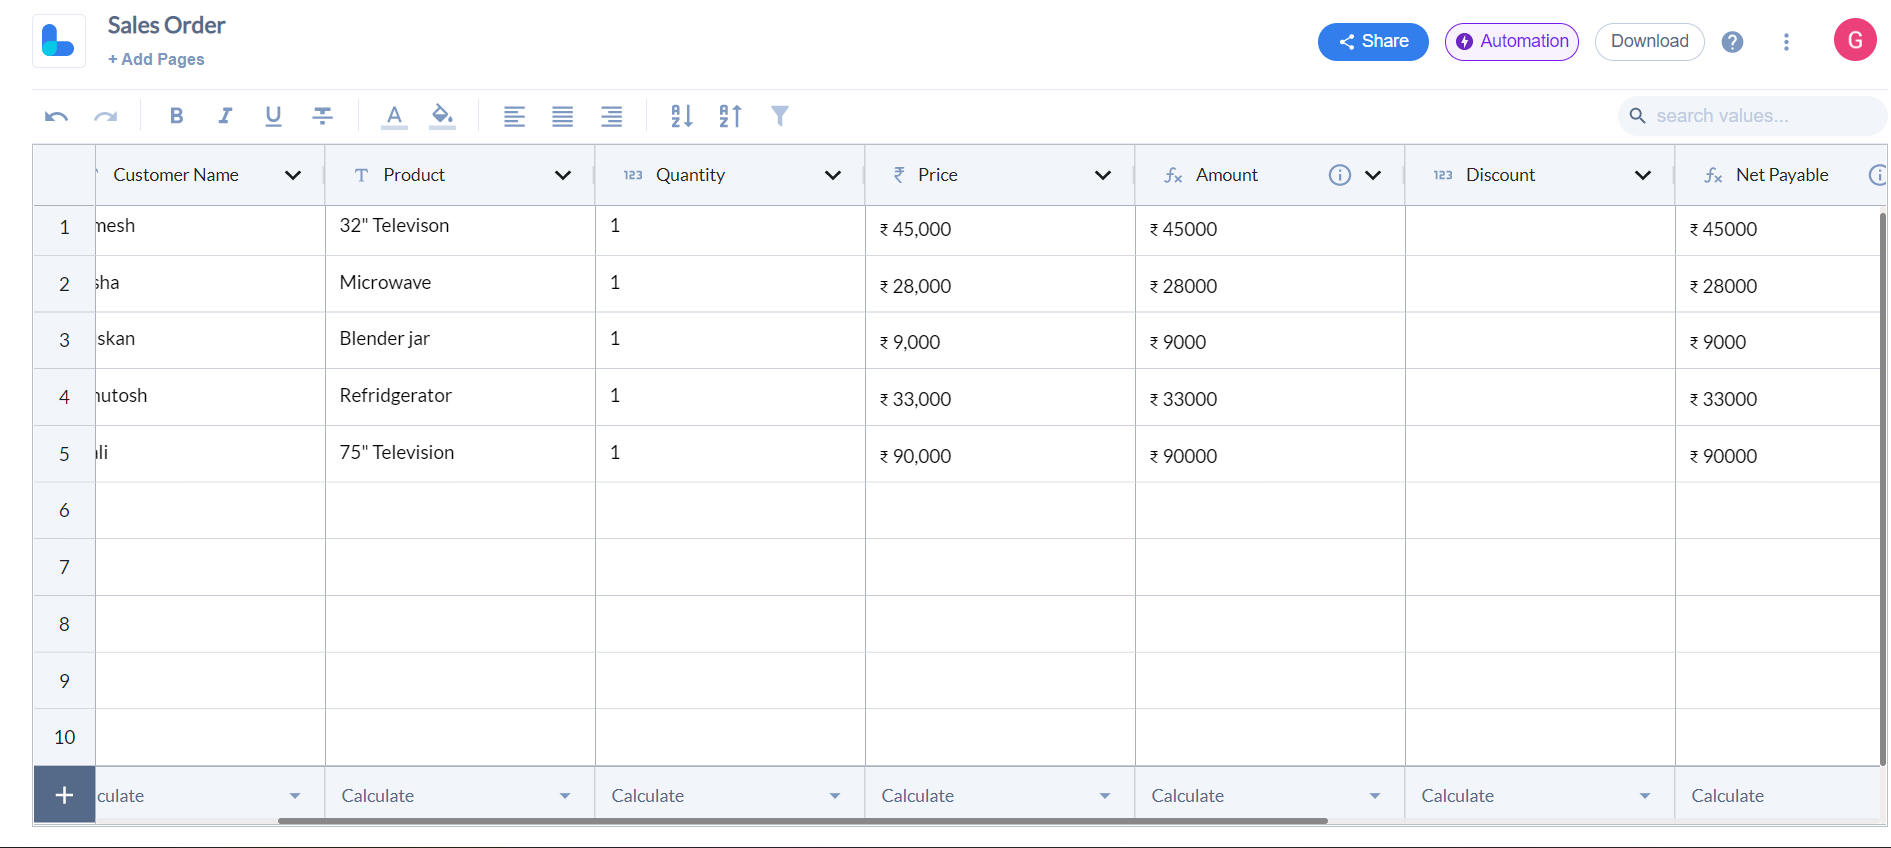Expand the Price column dropdown
The width and height of the screenshot is (1891, 848).
[1103, 175]
